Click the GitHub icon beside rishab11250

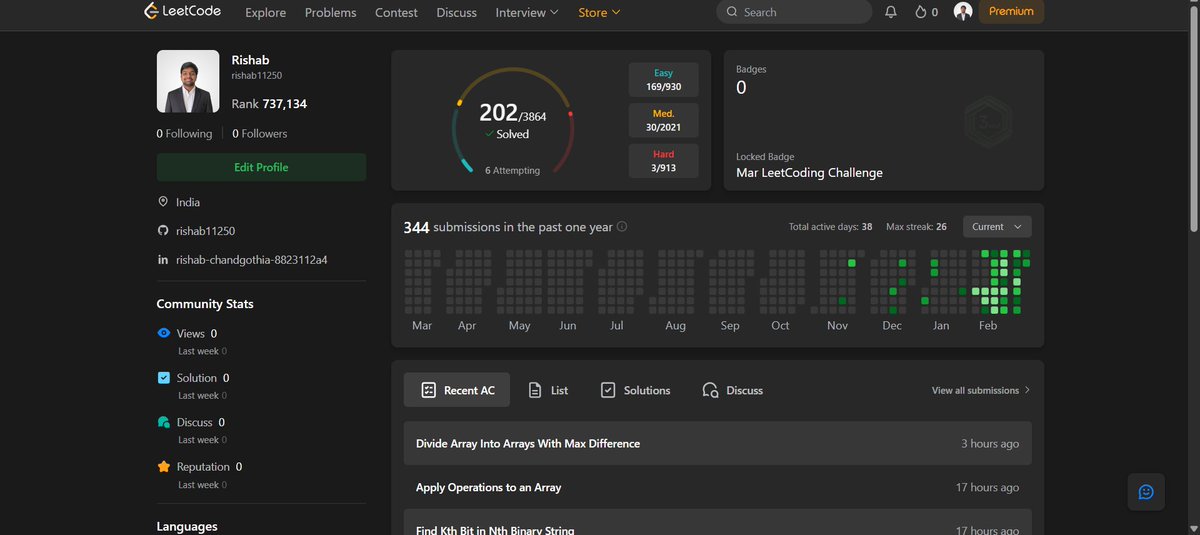[x=163, y=231]
